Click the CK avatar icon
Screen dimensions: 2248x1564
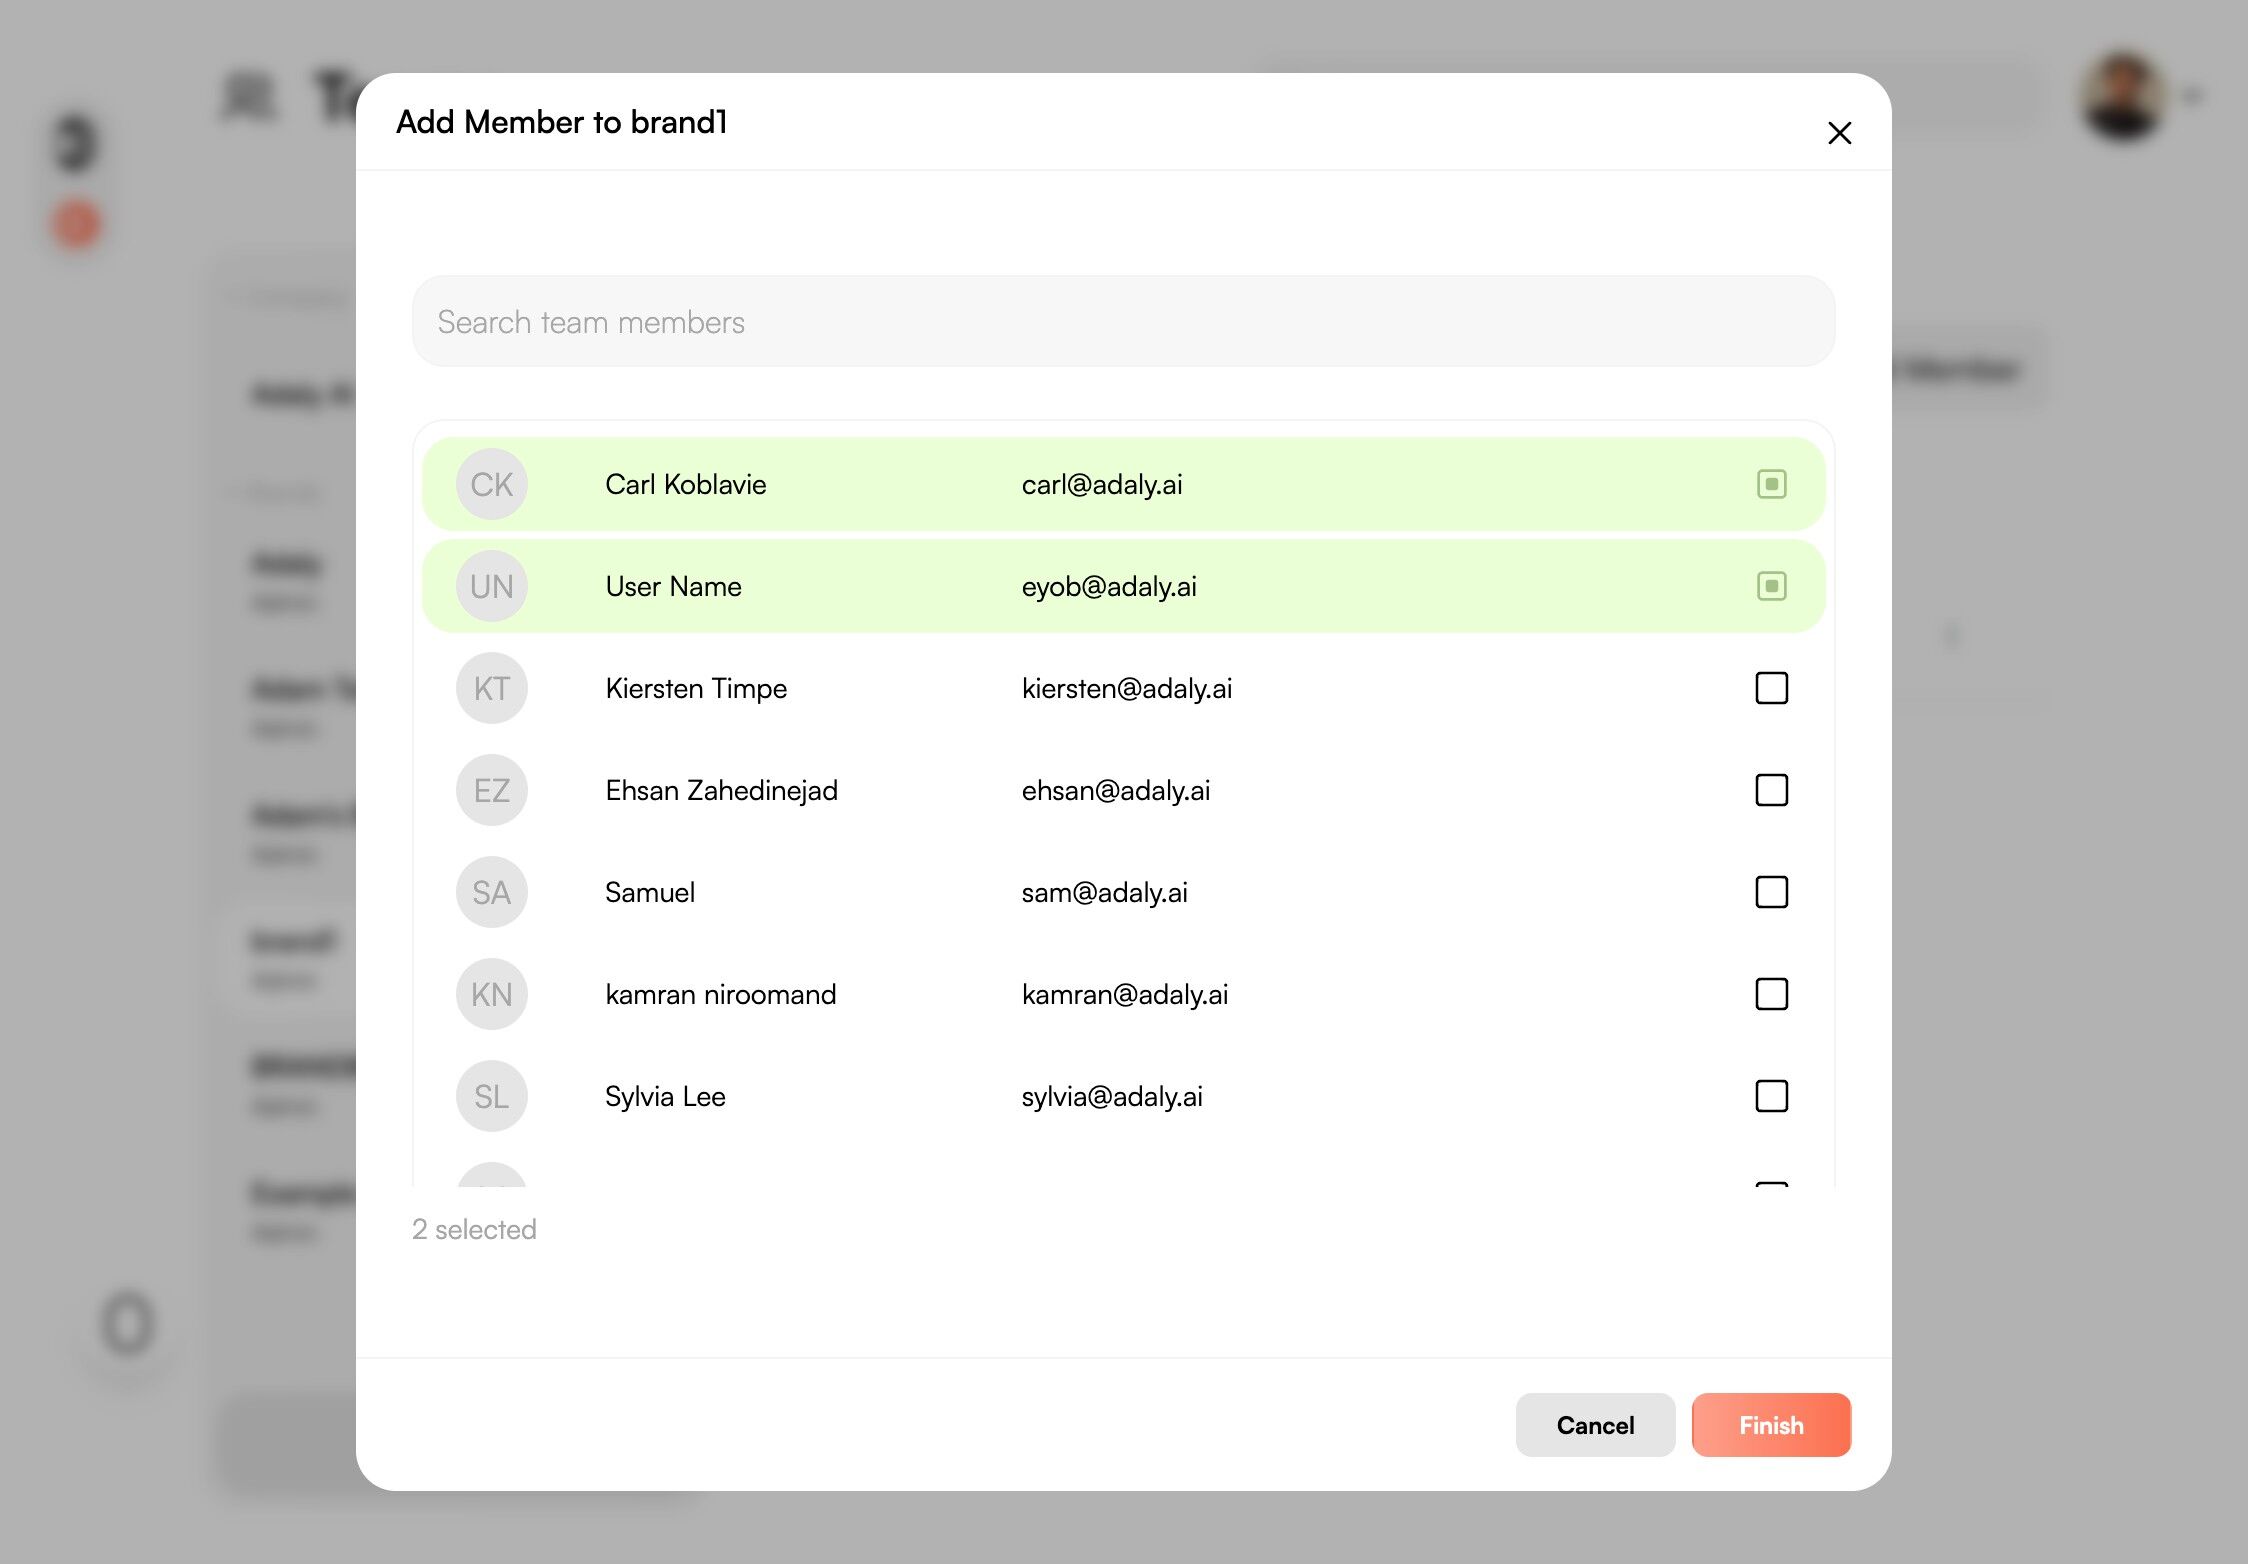tap(491, 485)
